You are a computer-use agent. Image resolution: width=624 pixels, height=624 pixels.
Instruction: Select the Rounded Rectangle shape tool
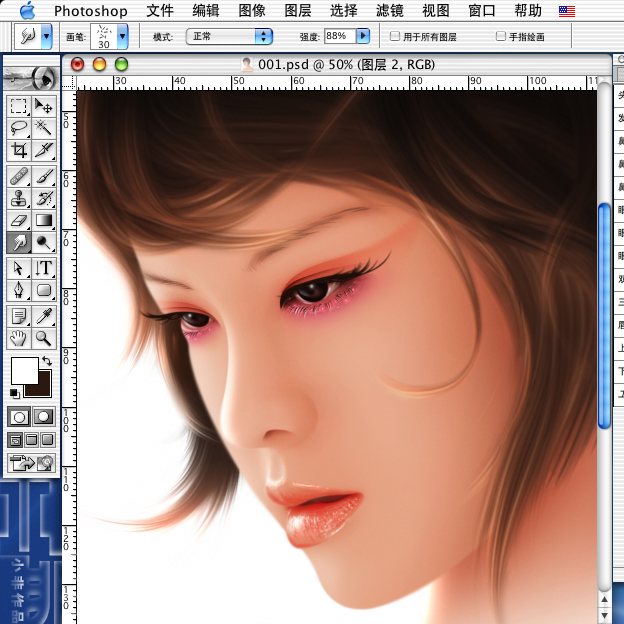[43, 290]
